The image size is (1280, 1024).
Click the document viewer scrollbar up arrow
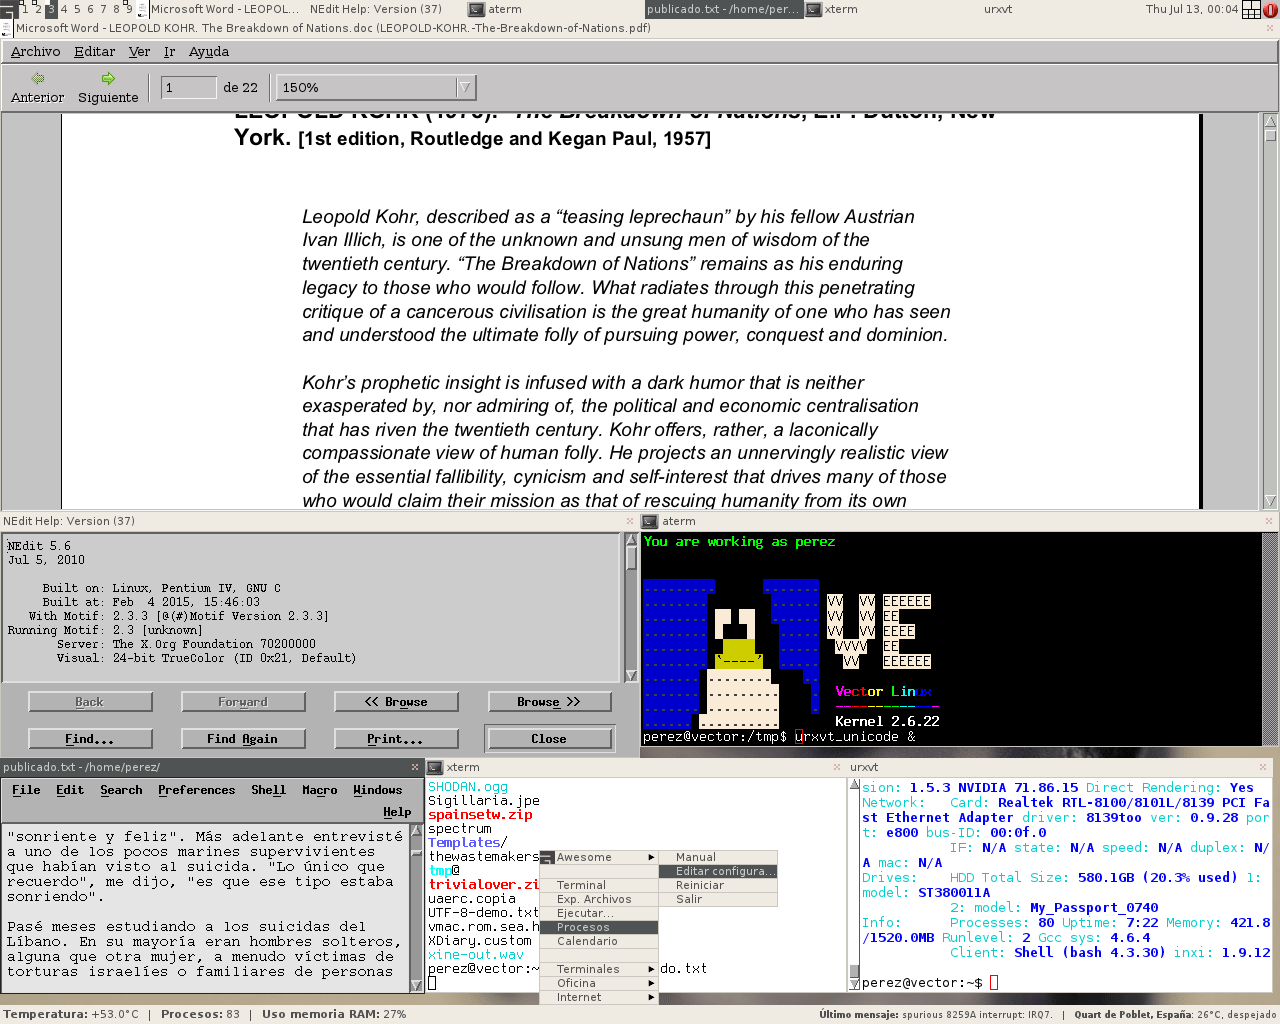pos(1271,122)
